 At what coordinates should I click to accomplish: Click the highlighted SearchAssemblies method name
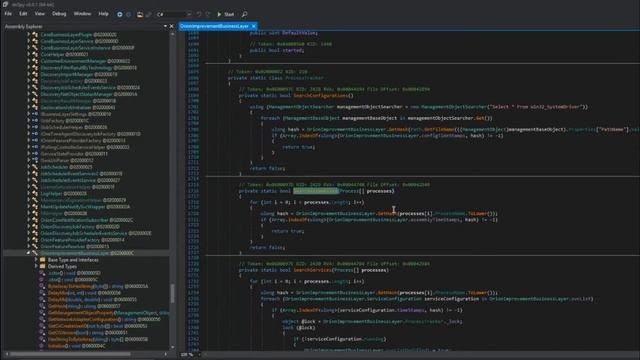pyautogui.click(x=316, y=191)
